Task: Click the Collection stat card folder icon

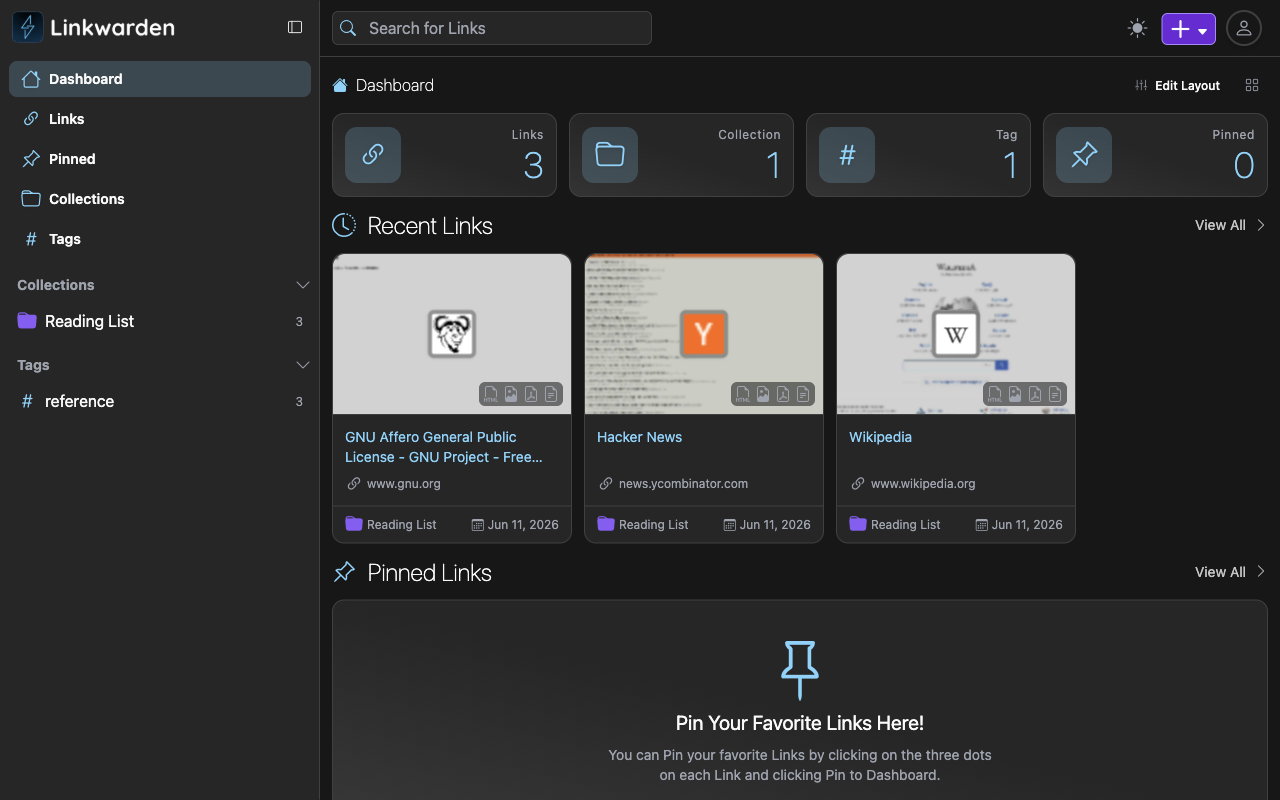Action: click(x=610, y=155)
